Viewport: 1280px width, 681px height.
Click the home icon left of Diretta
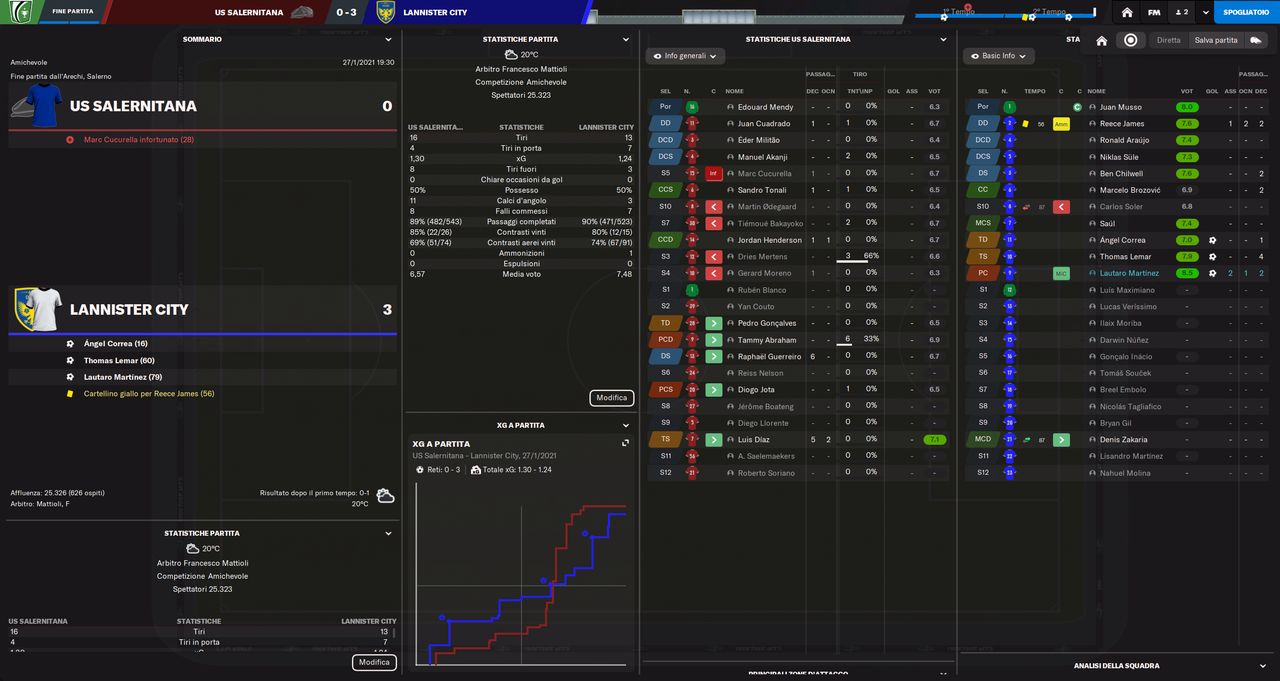[1101, 41]
